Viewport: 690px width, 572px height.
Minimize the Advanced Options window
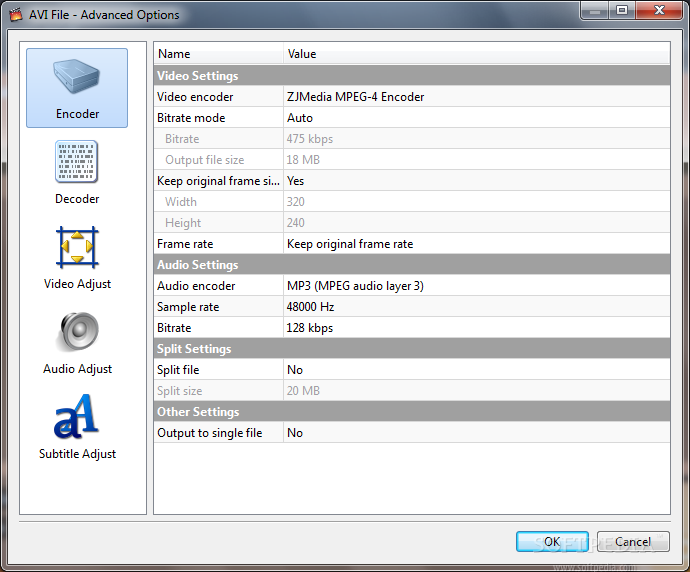(595, 10)
